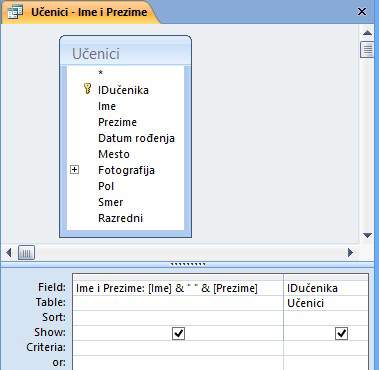Click the scroll up arrow in table pane
Image resolution: width=379 pixels, height=370 pixels.
click(367, 33)
